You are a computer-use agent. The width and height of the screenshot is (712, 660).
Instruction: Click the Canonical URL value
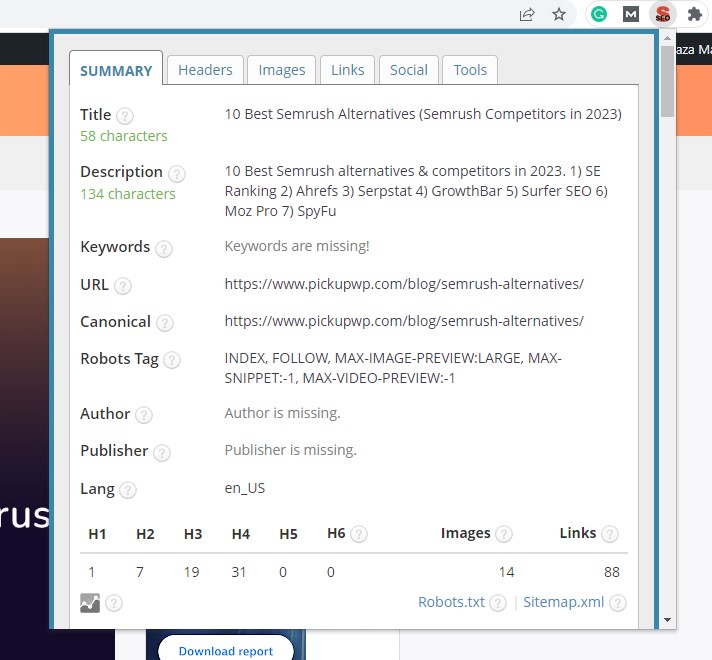pos(404,322)
